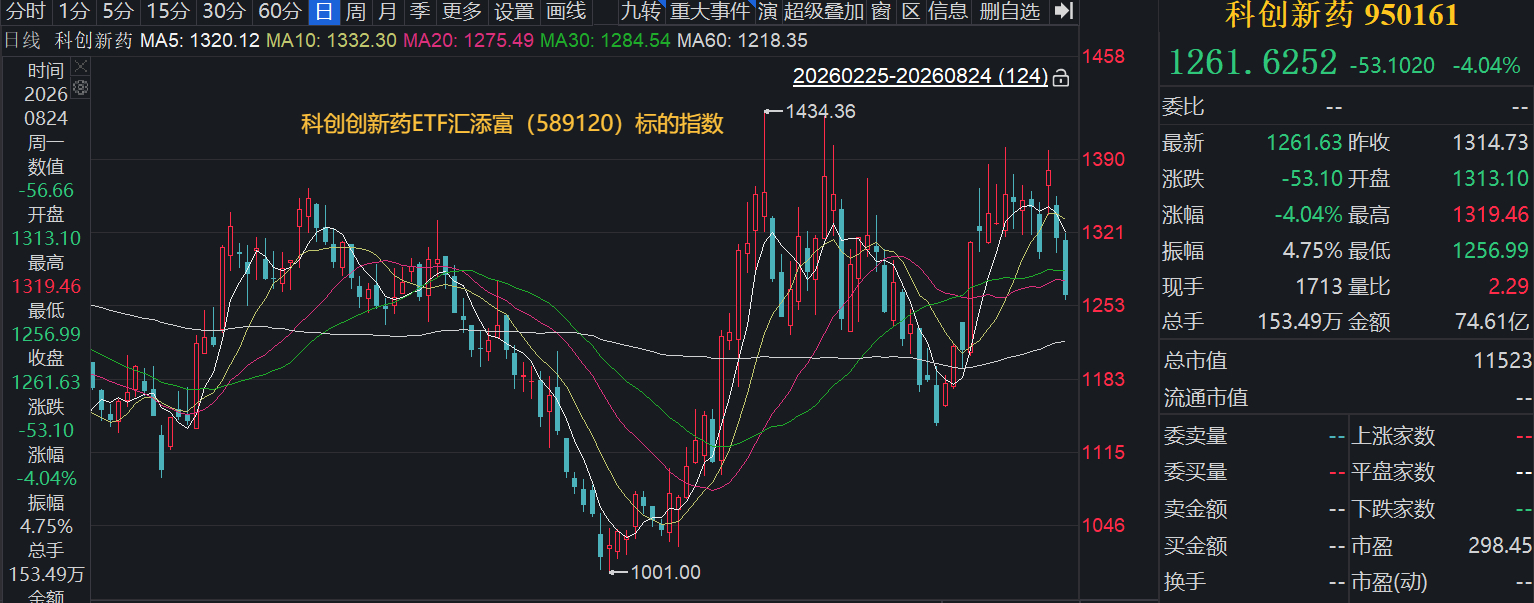Screen dimensions: 1534x603
Task: Select the 日 daily period tab
Action: click(x=323, y=12)
